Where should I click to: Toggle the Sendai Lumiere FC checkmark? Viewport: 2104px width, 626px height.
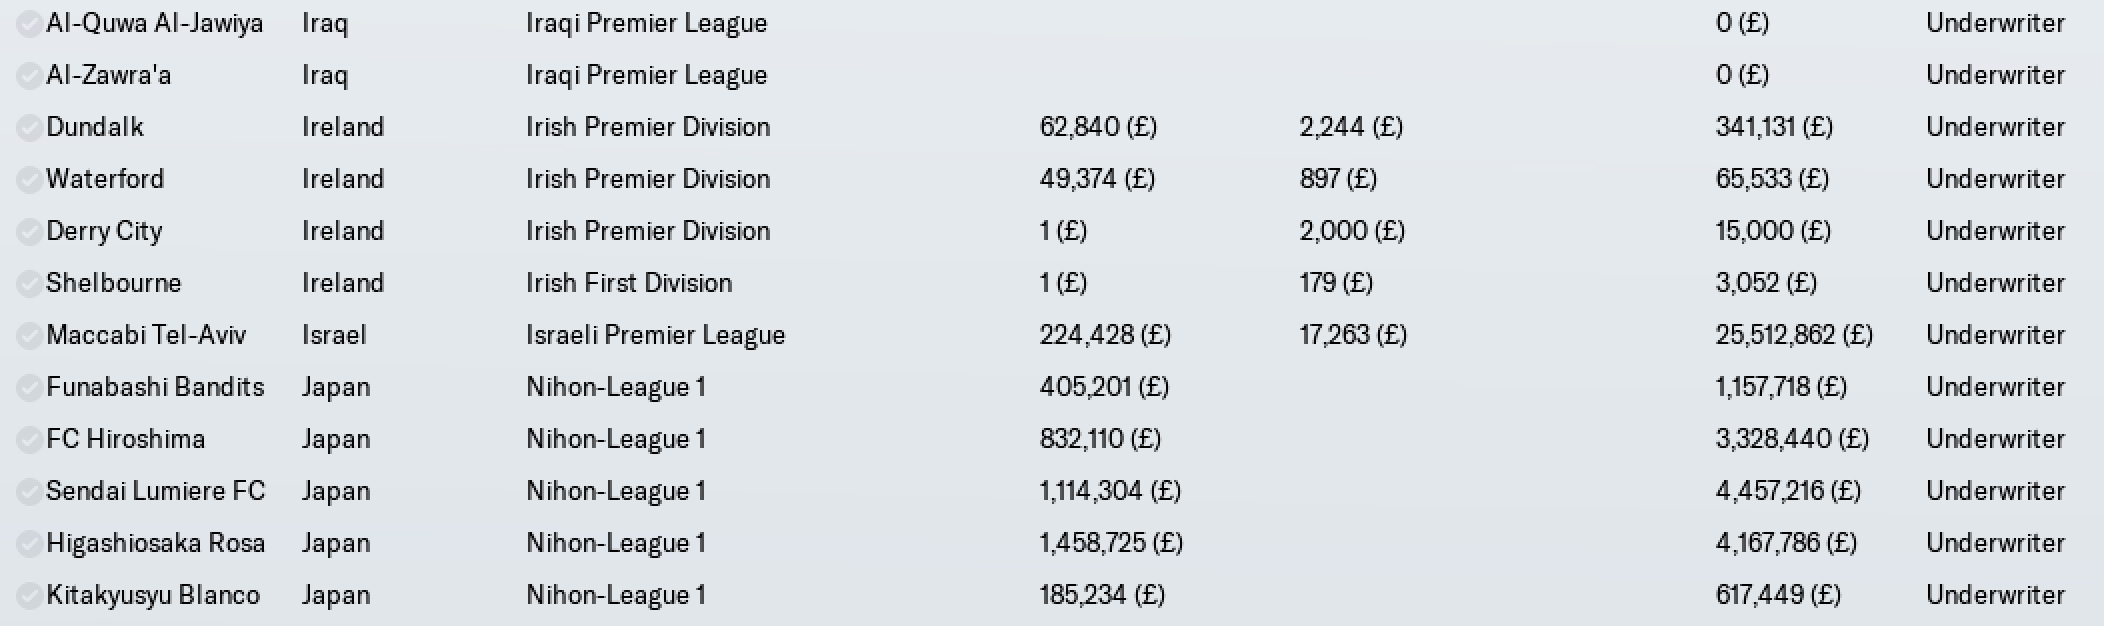[x=29, y=491]
